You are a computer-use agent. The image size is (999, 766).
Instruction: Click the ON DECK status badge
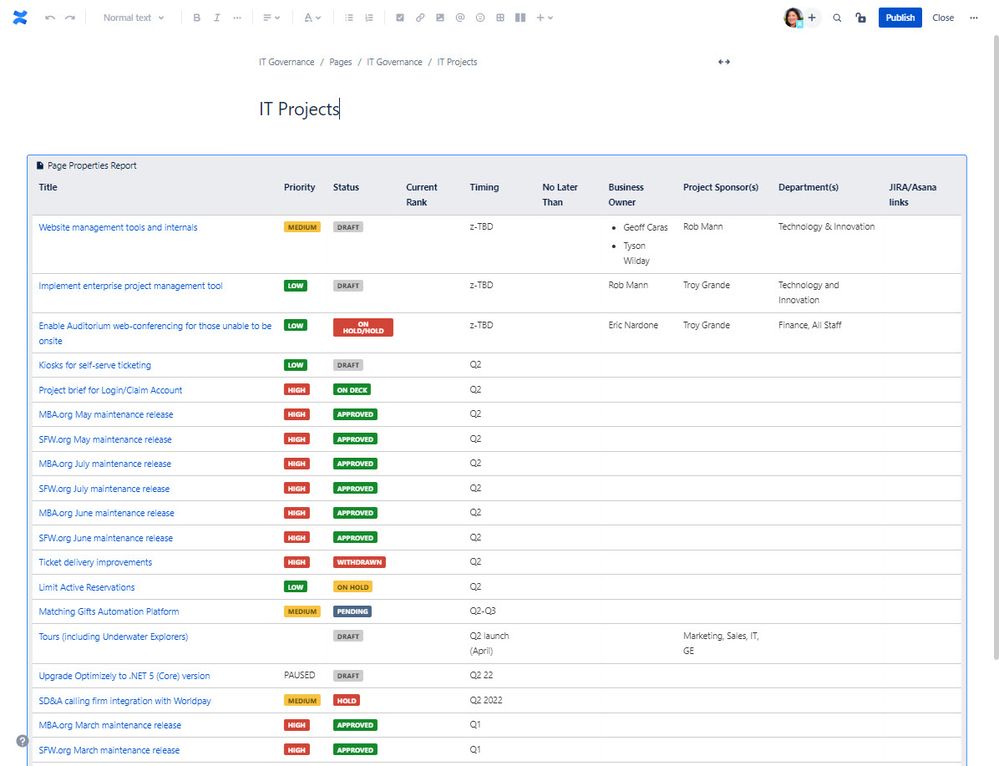352,389
